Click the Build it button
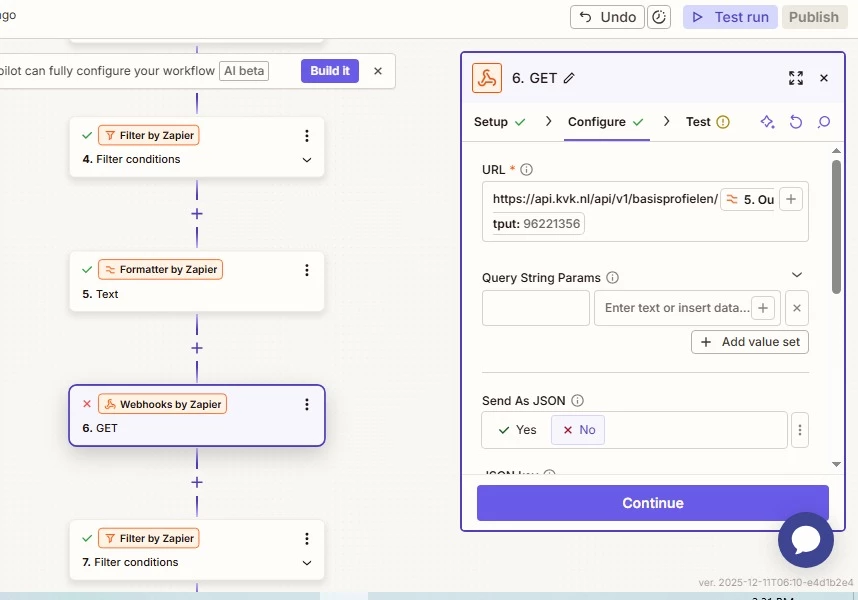The height and width of the screenshot is (600, 858). [329, 71]
